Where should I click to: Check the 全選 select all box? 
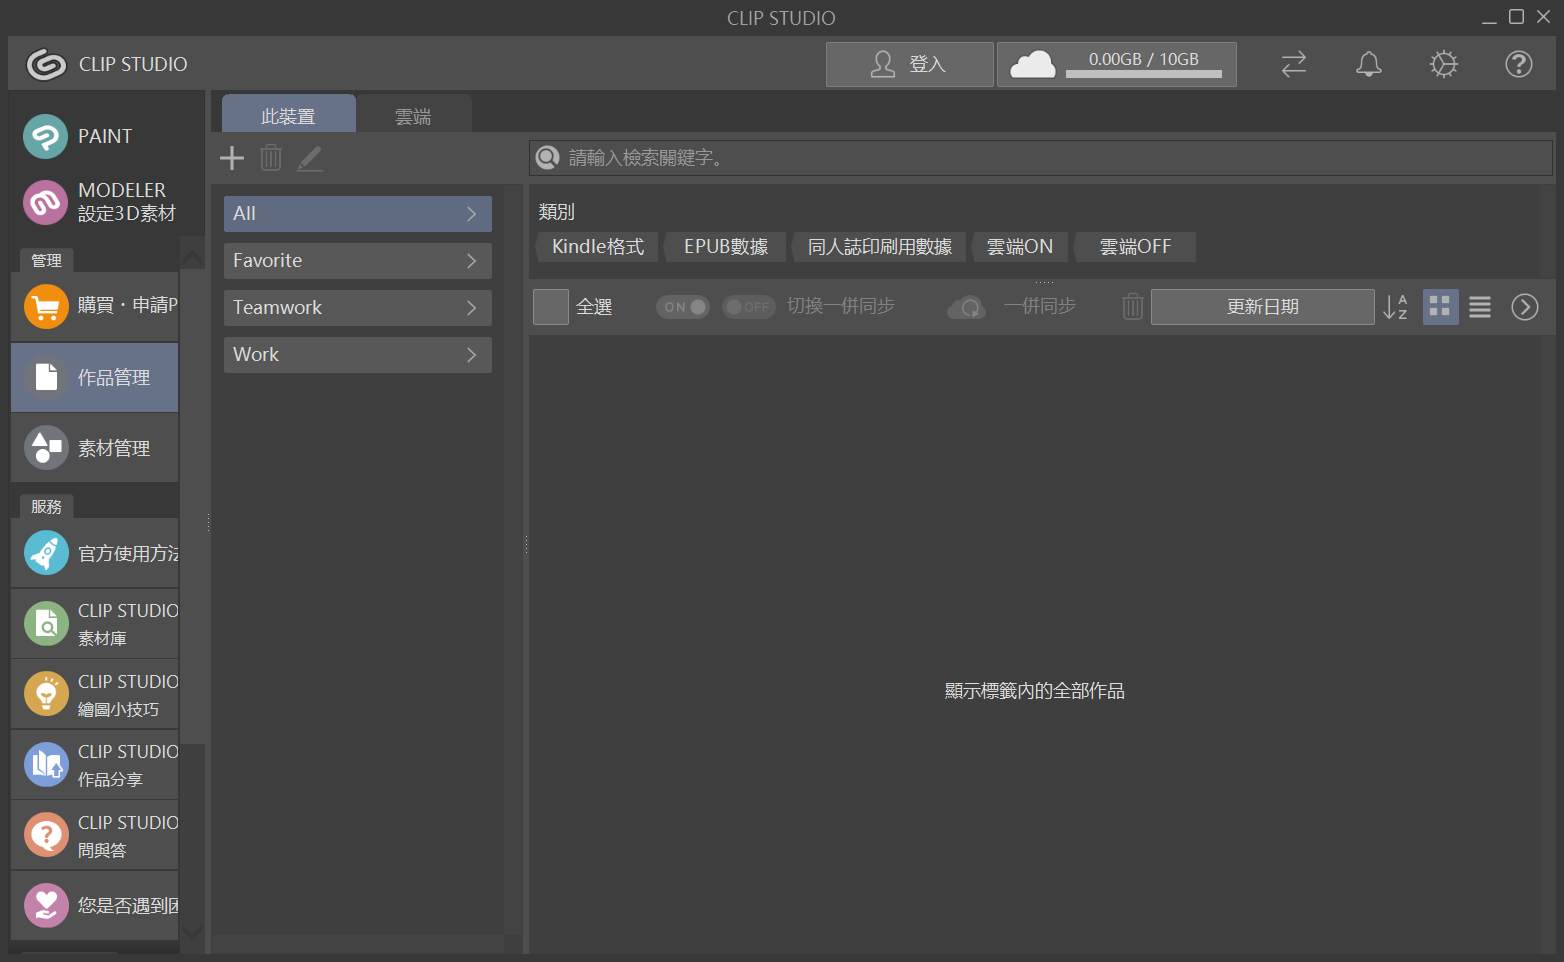click(551, 307)
